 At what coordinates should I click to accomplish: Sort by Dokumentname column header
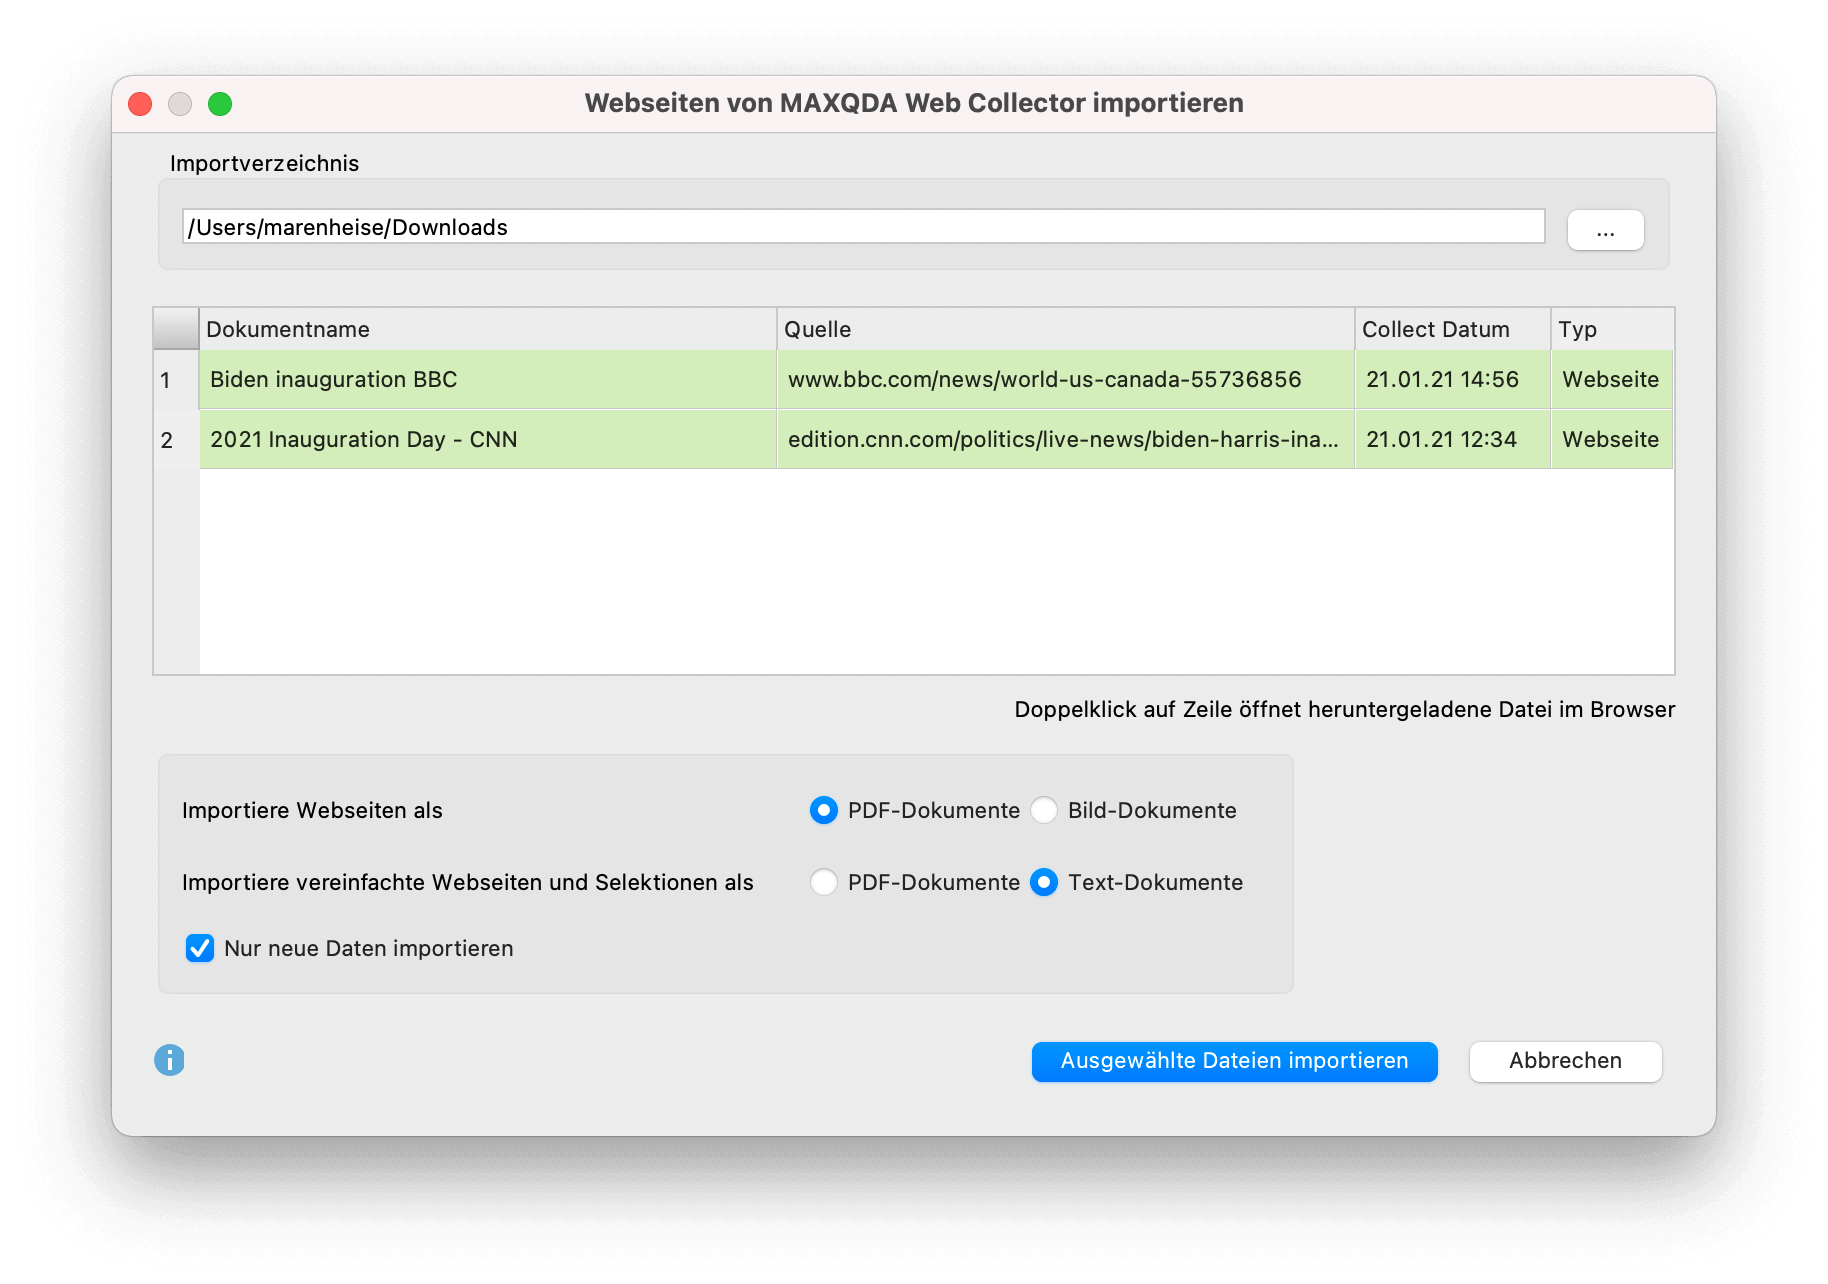488,329
